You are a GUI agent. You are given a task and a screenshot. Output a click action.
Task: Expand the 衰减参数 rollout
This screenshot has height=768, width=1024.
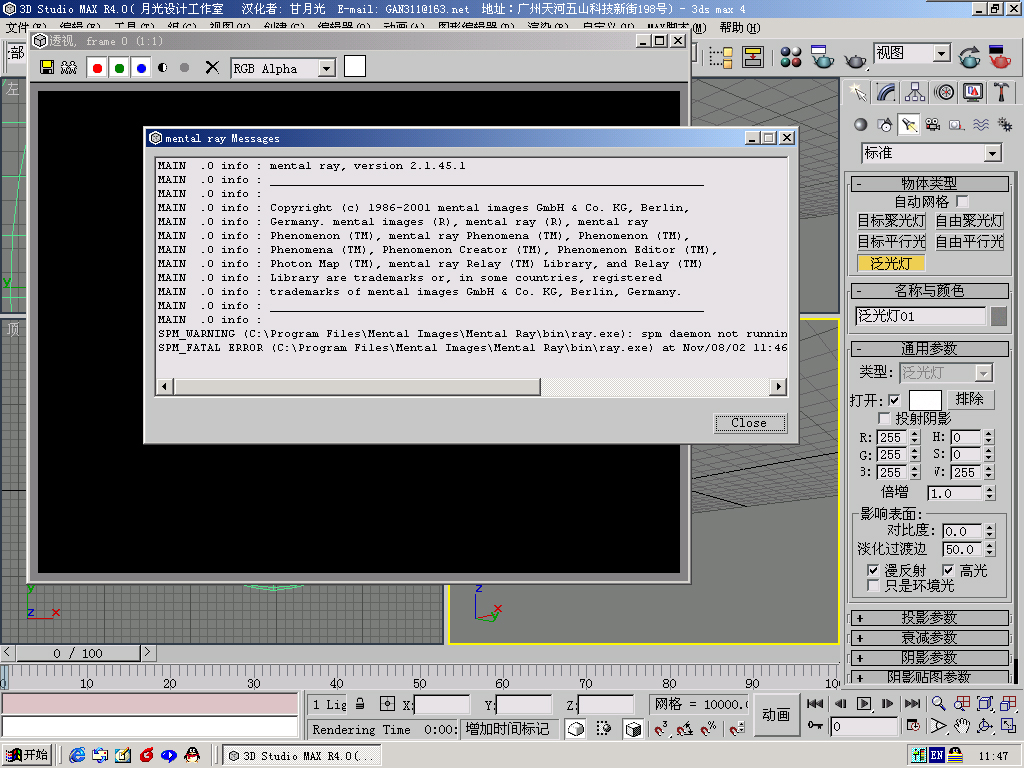[x=930, y=638]
